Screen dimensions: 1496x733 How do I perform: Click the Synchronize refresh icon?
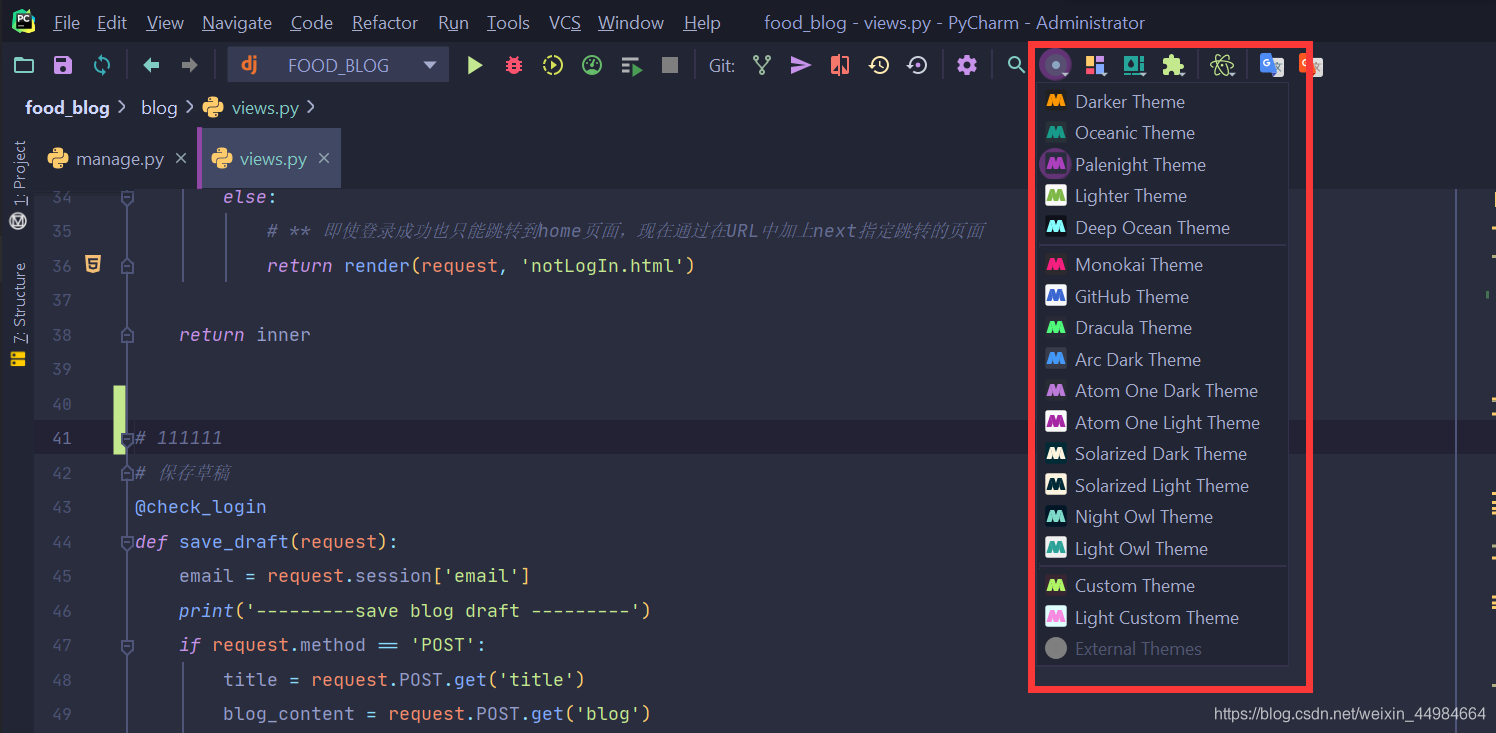(102, 66)
